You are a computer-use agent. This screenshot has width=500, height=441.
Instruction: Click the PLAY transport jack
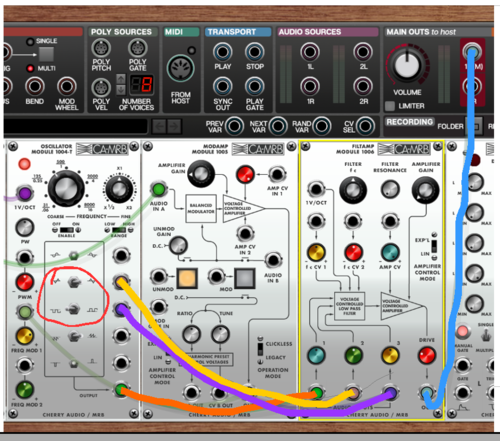(x=223, y=52)
